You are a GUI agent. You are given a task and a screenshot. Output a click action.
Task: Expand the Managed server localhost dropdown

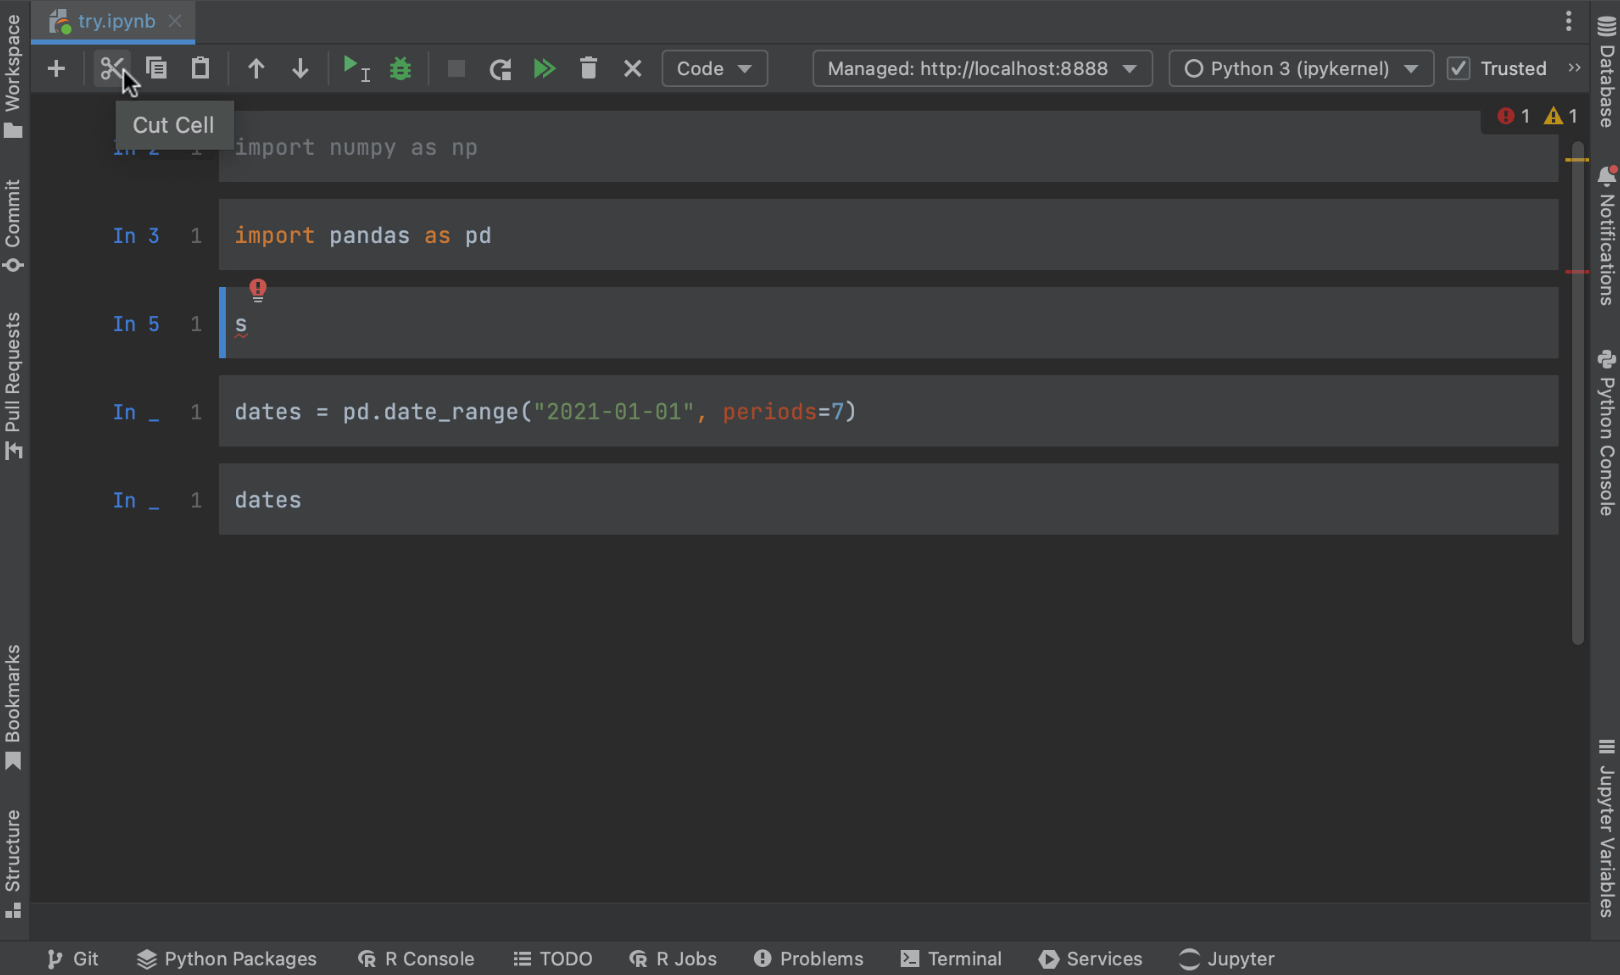981,69
